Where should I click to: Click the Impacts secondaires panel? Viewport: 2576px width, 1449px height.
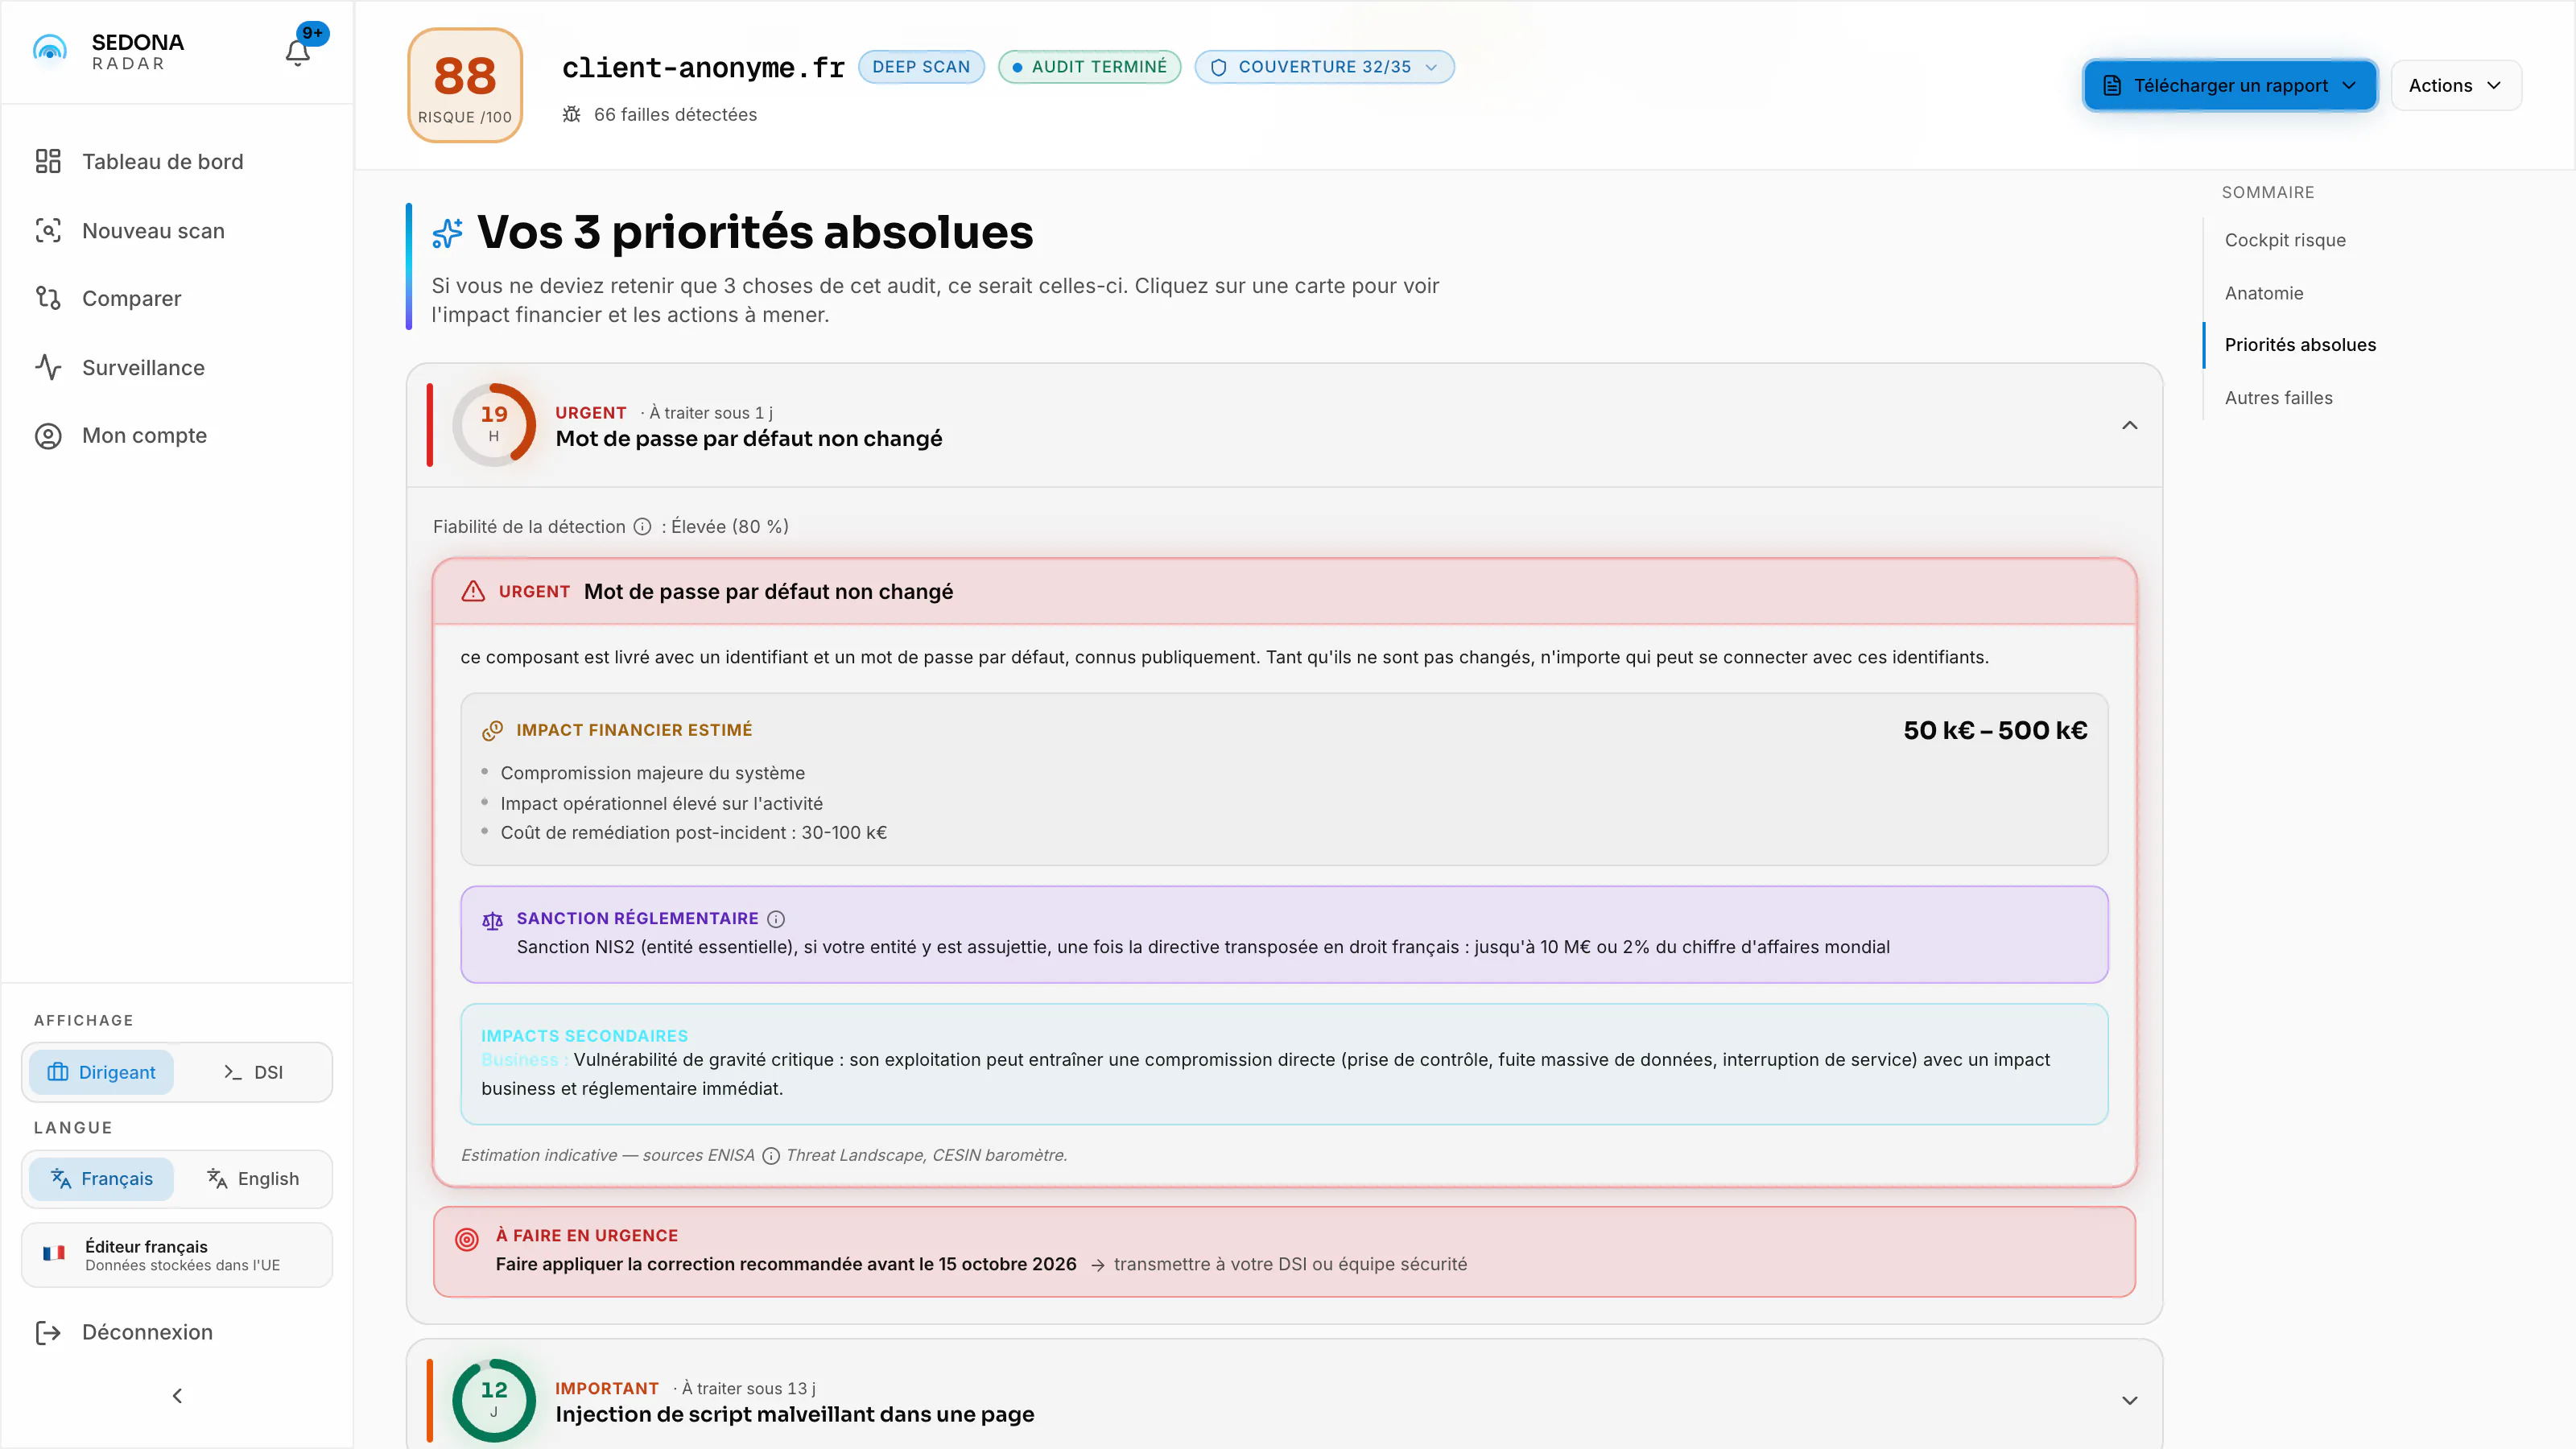coord(1284,1065)
